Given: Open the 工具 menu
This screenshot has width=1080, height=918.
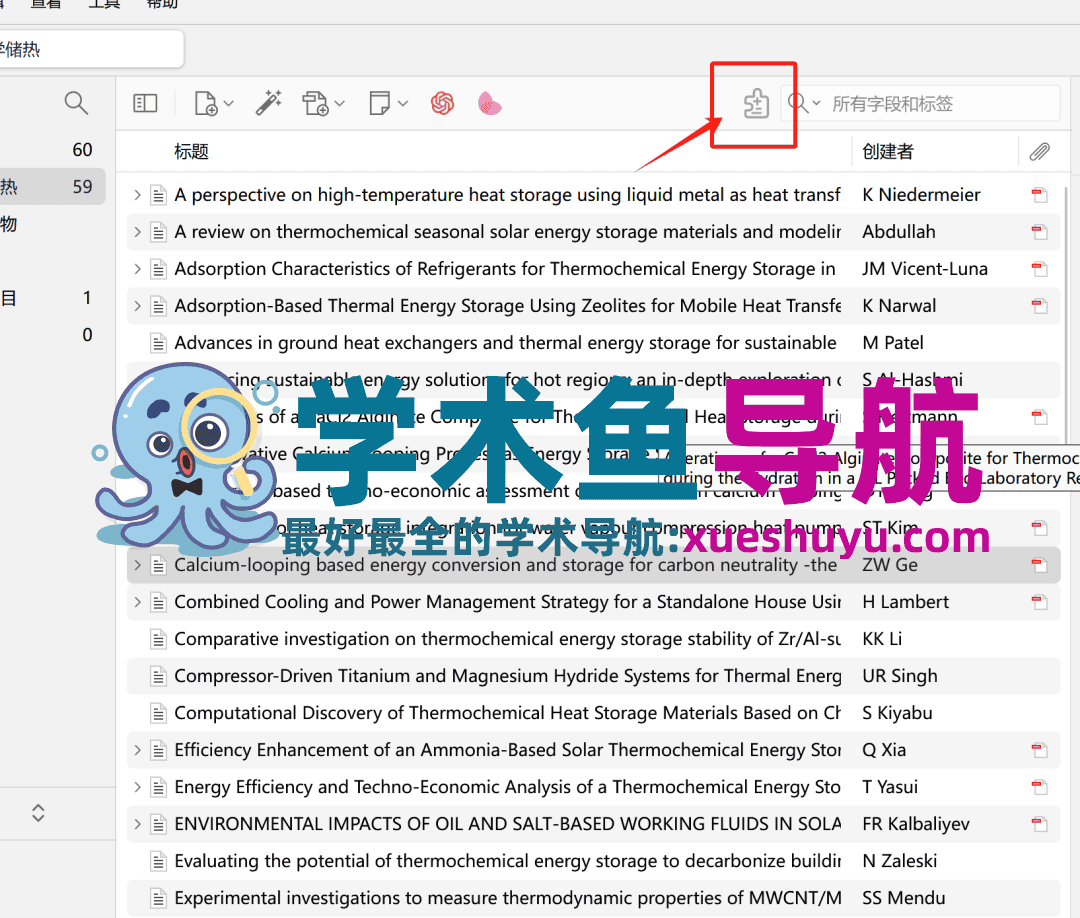Looking at the screenshot, I should [x=104, y=5].
